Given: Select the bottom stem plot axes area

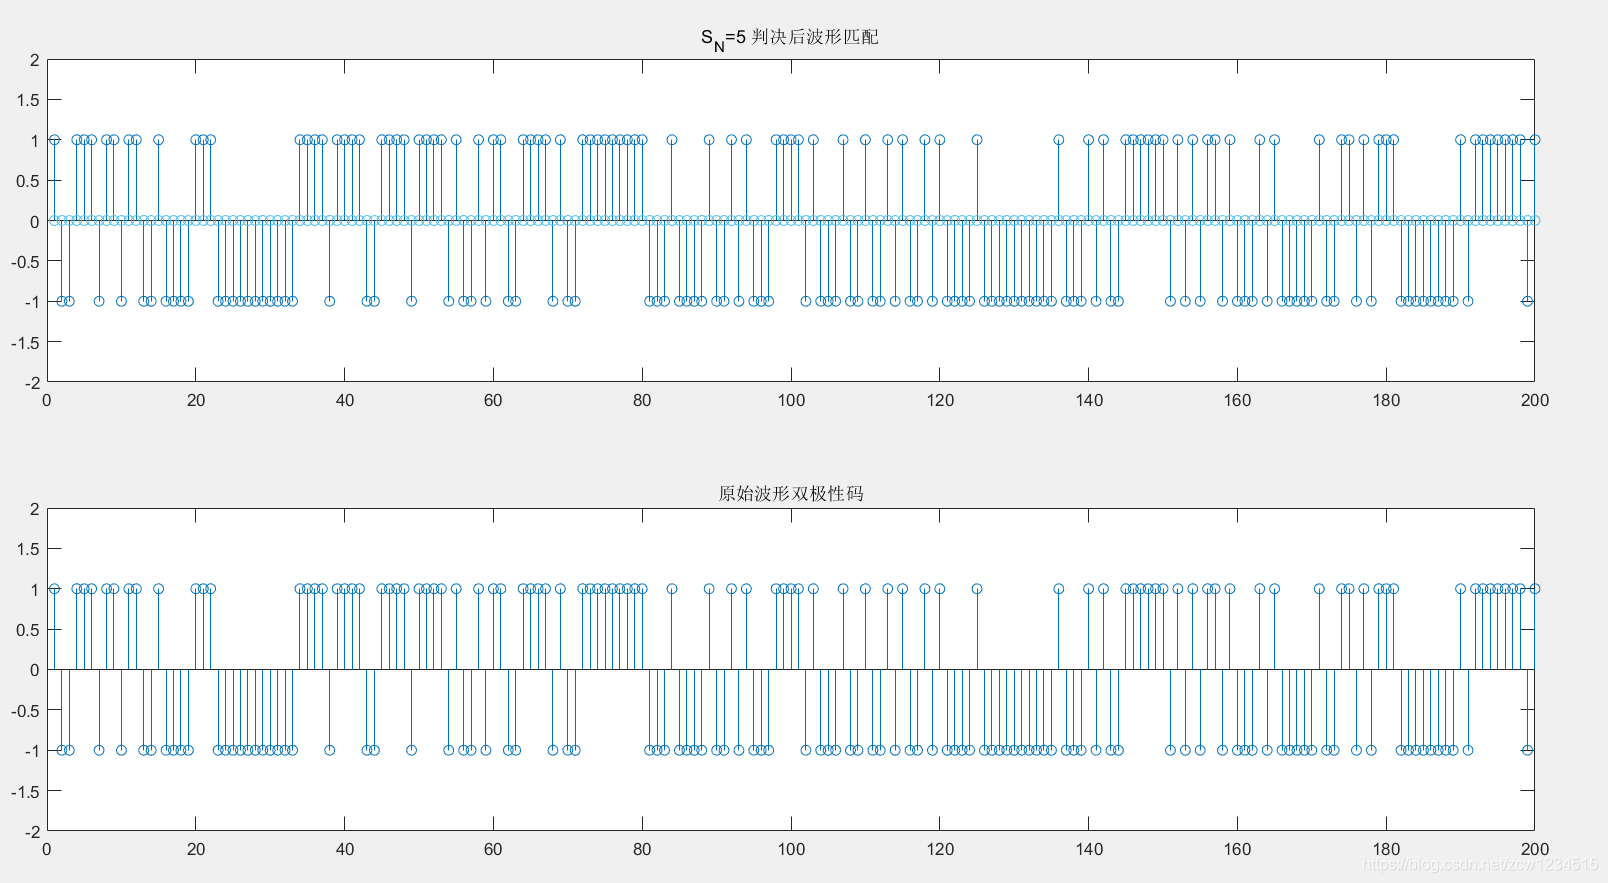Looking at the screenshot, I should pyautogui.click(x=791, y=669).
